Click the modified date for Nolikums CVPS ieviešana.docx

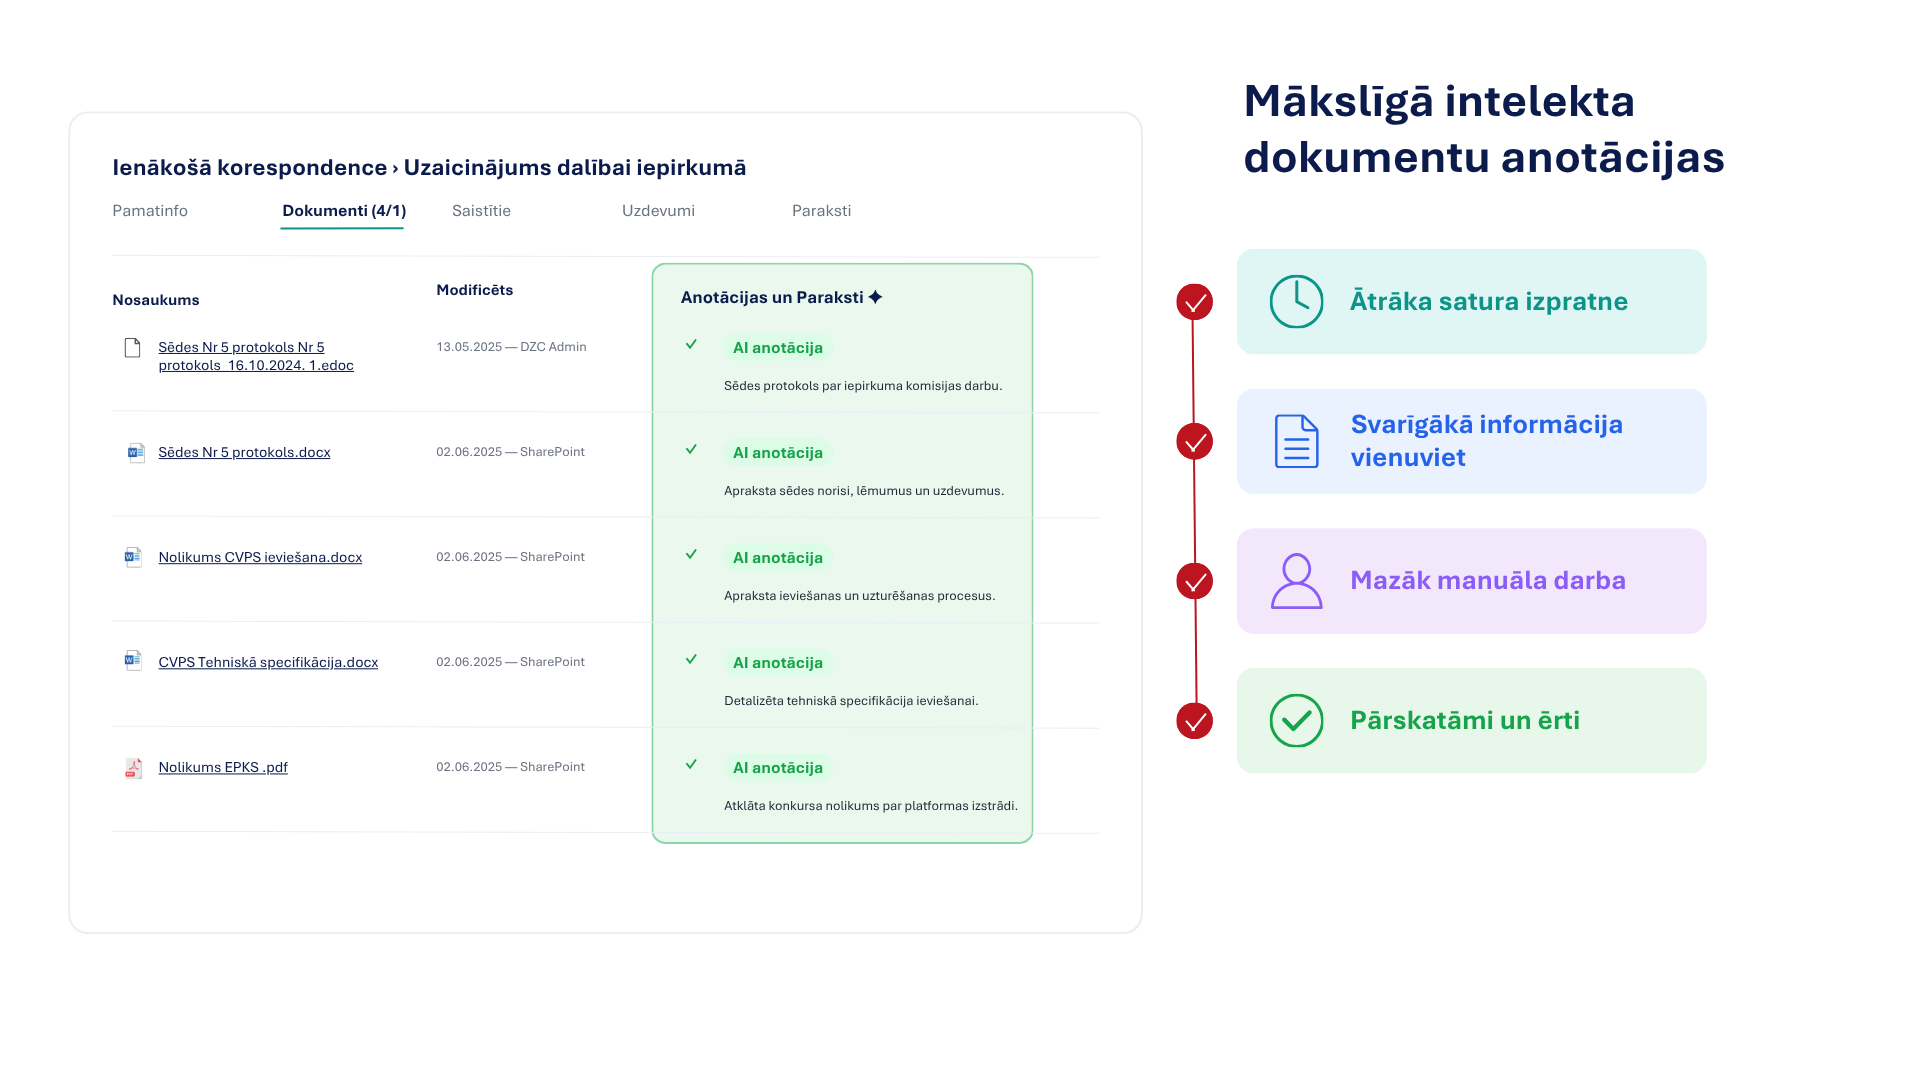pos(510,557)
